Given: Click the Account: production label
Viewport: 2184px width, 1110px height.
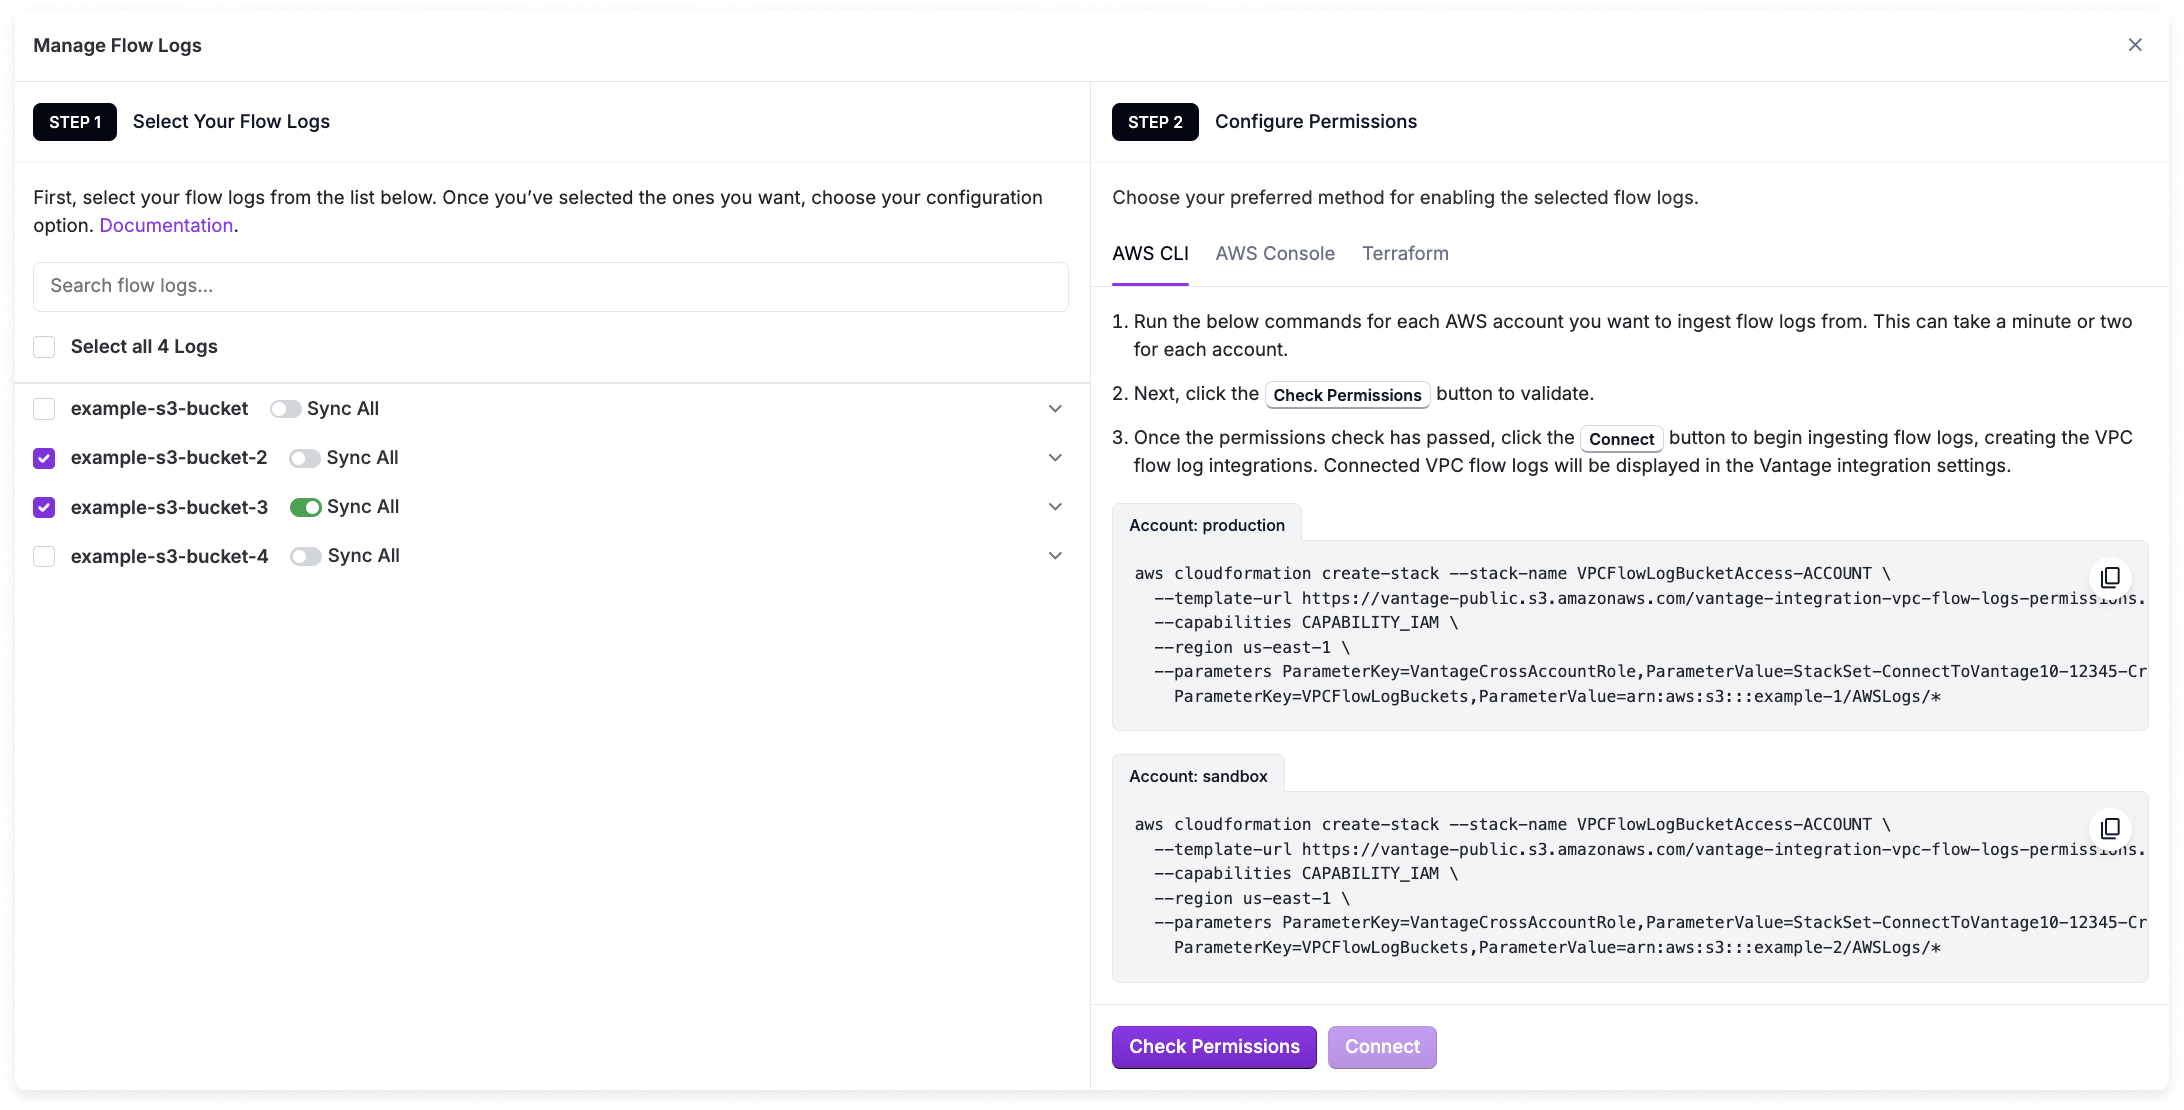Looking at the screenshot, I should pos(1207,525).
